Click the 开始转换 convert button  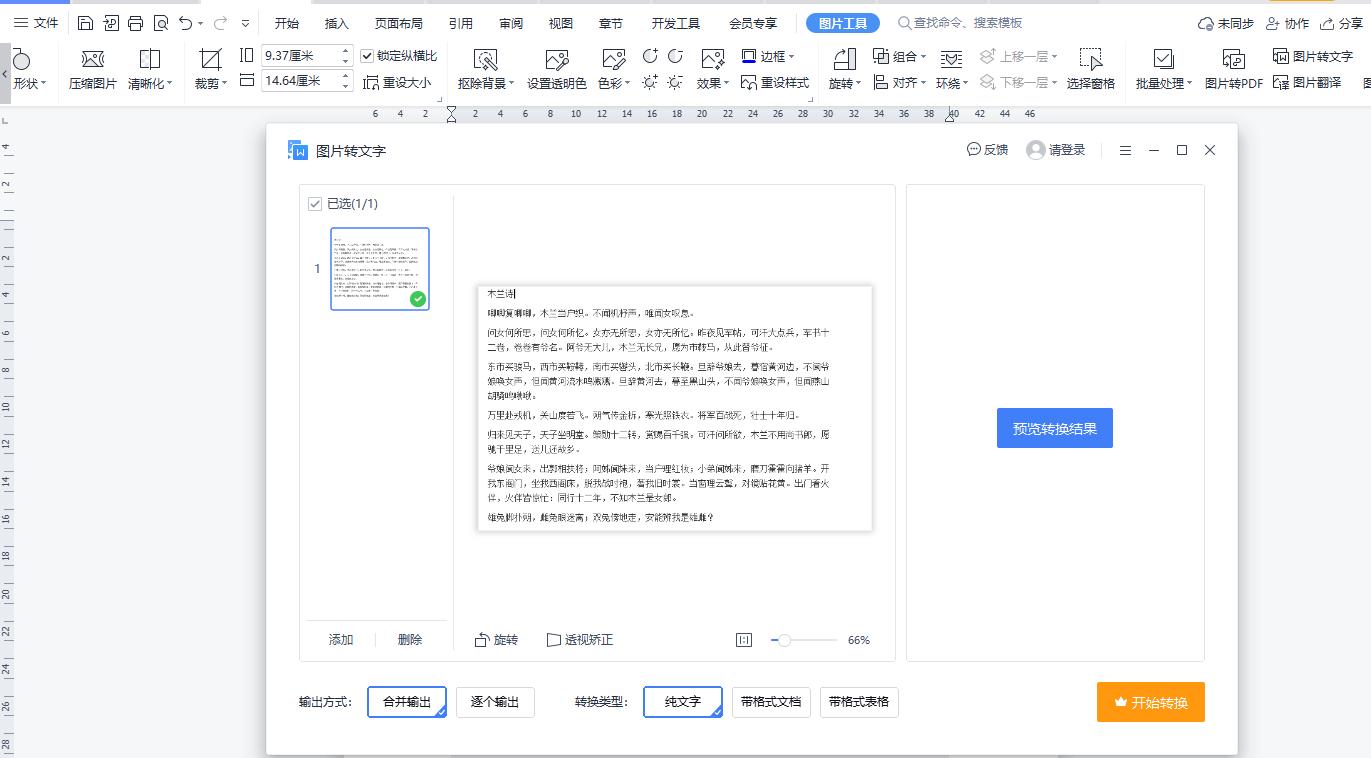click(1150, 702)
